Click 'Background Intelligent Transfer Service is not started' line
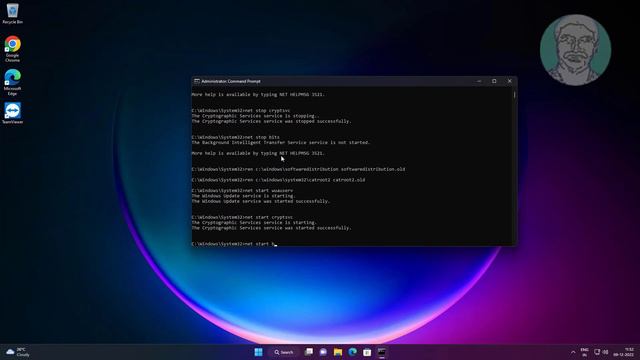Viewport: 640px width, 360px height. [281, 143]
